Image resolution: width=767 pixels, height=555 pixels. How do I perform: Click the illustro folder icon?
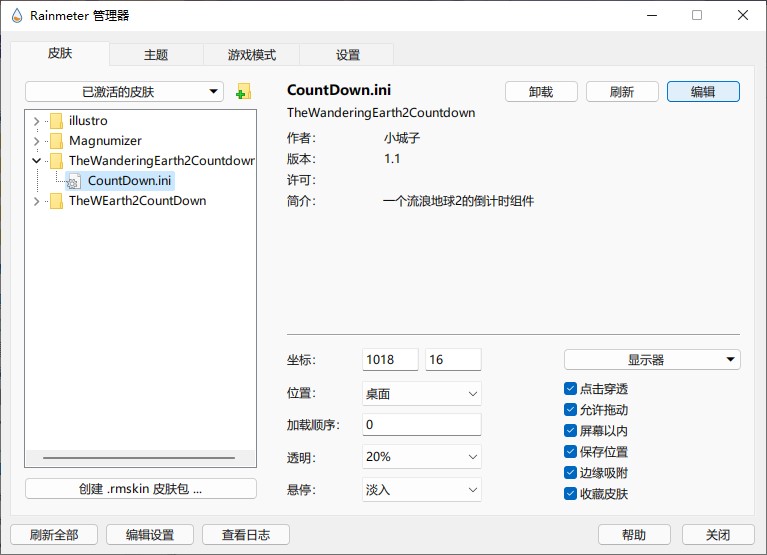coord(57,121)
